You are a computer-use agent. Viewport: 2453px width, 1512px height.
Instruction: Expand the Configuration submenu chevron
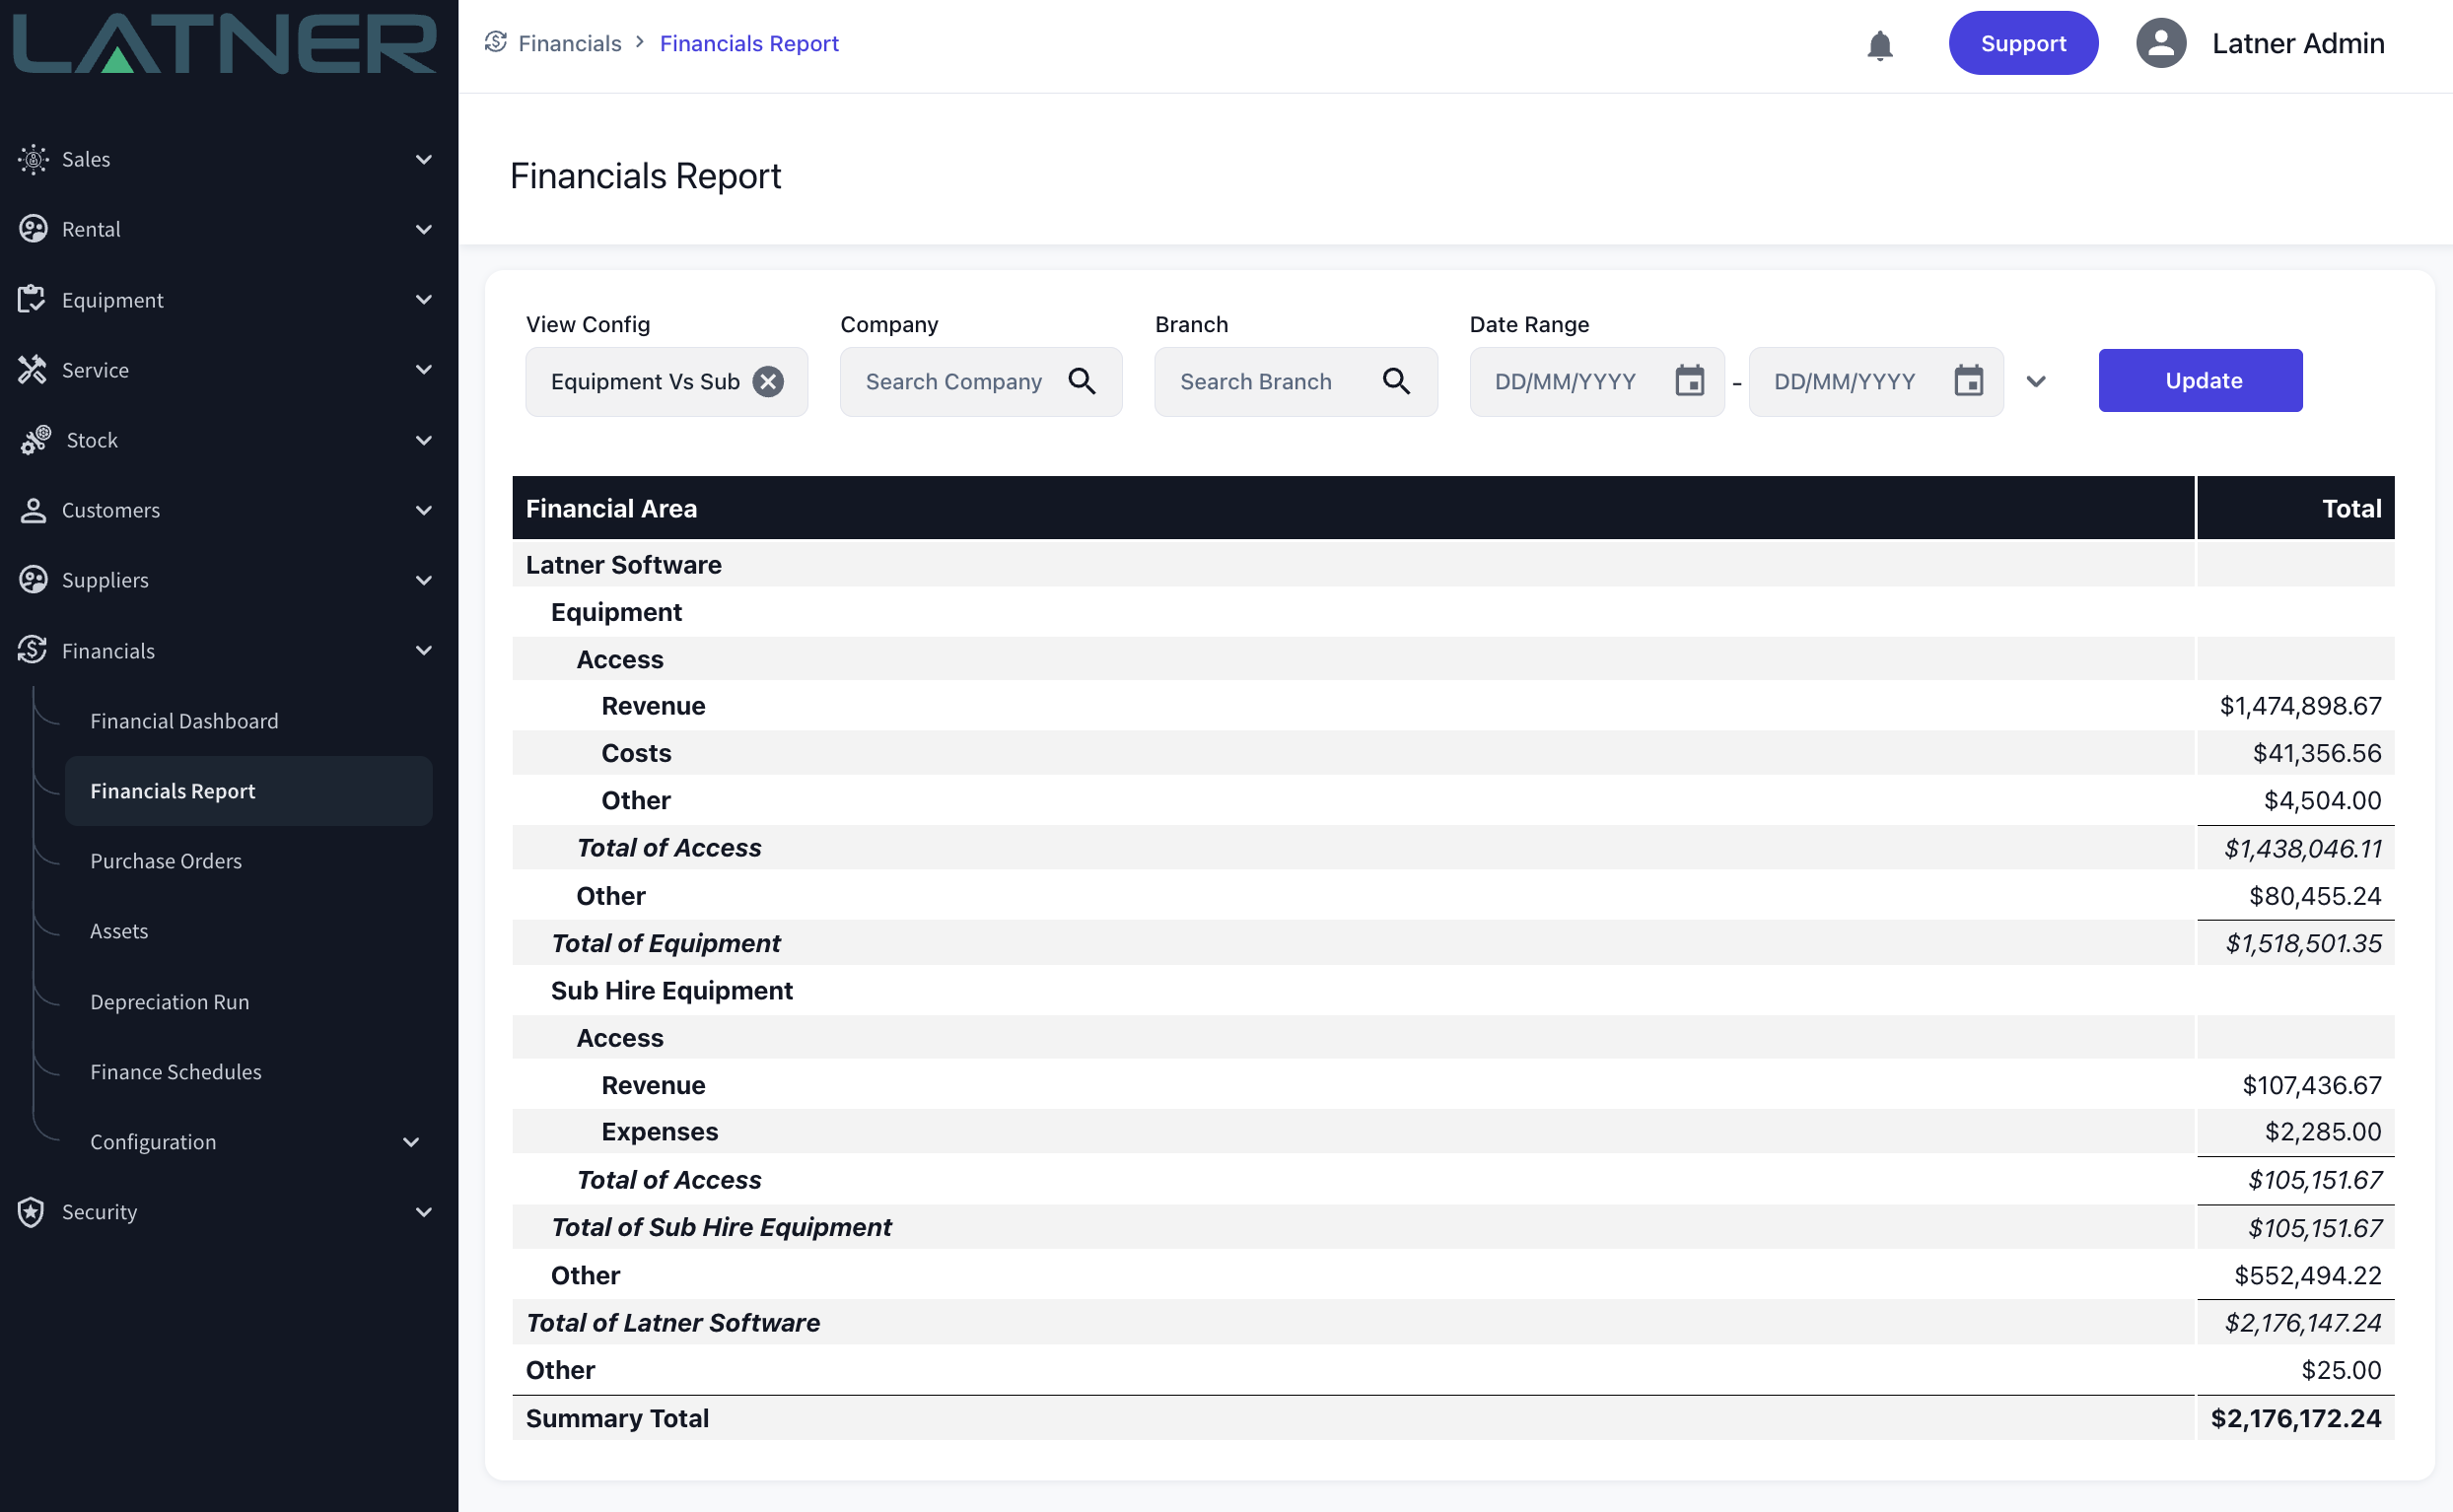(410, 1142)
